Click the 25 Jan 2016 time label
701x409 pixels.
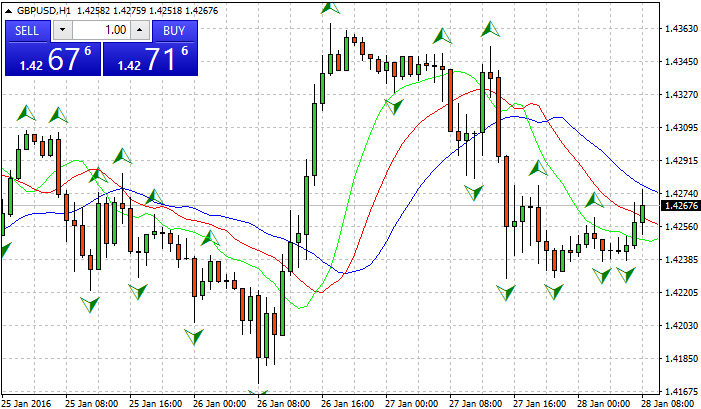tap(26, 404)
